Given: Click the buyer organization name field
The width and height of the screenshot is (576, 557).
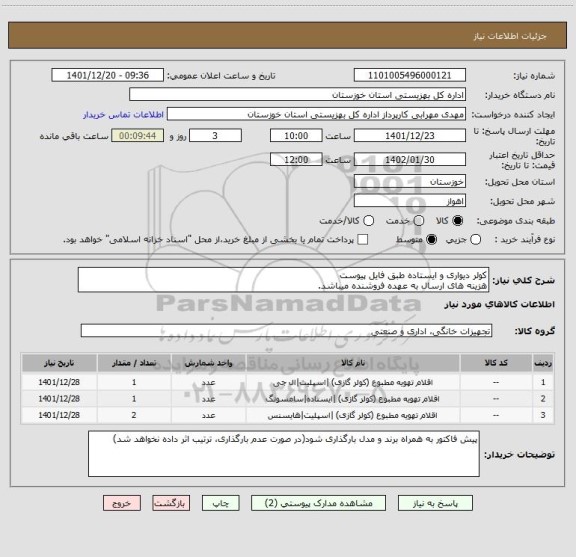Looking at the screenshot, I should [298, 95].
